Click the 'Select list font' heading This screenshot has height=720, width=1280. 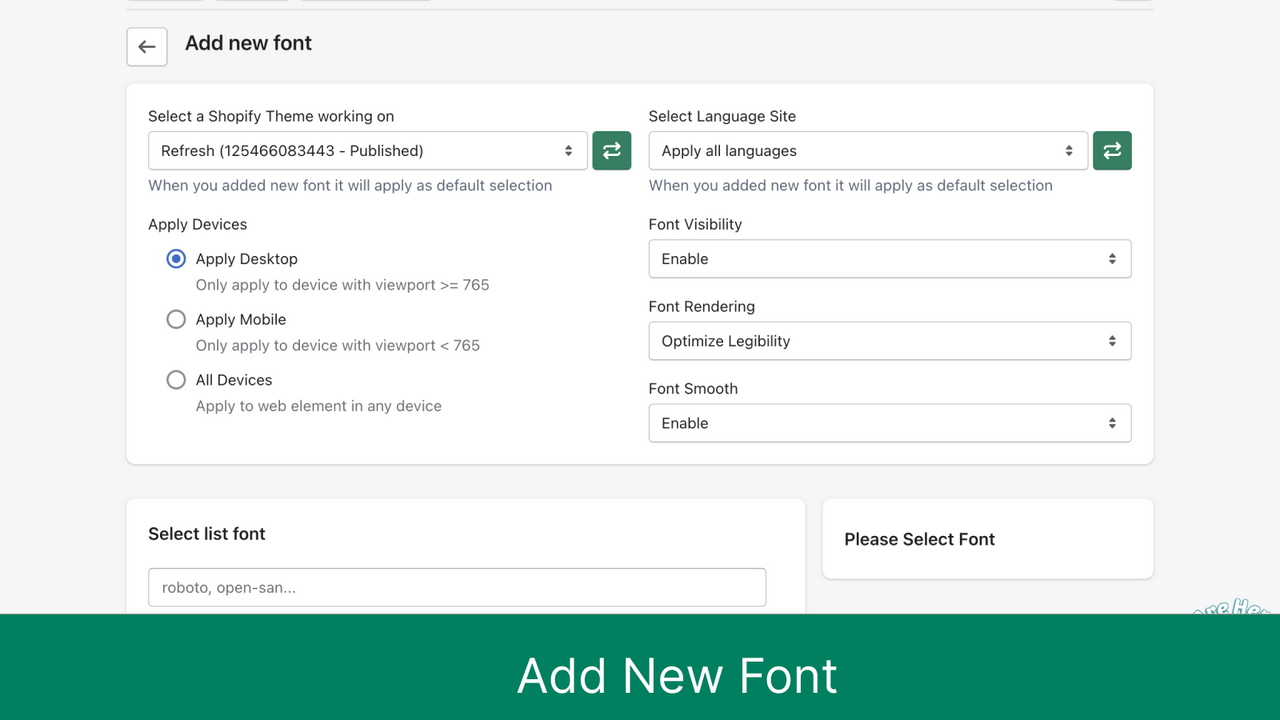tap(207, 534)
